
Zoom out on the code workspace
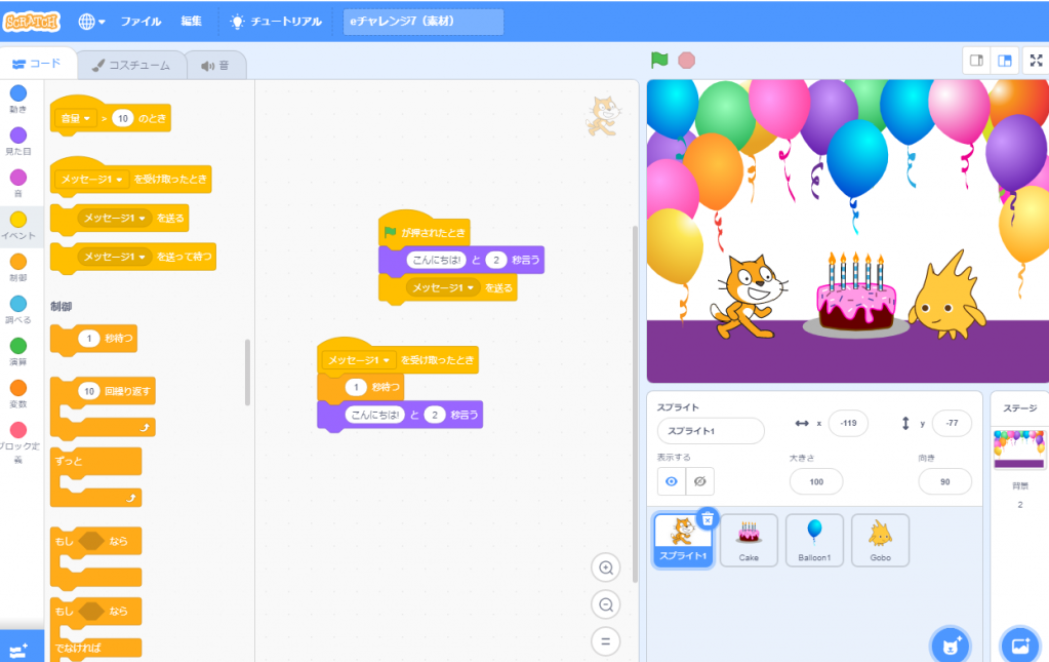pyautogui.click(x=605, y=605)
